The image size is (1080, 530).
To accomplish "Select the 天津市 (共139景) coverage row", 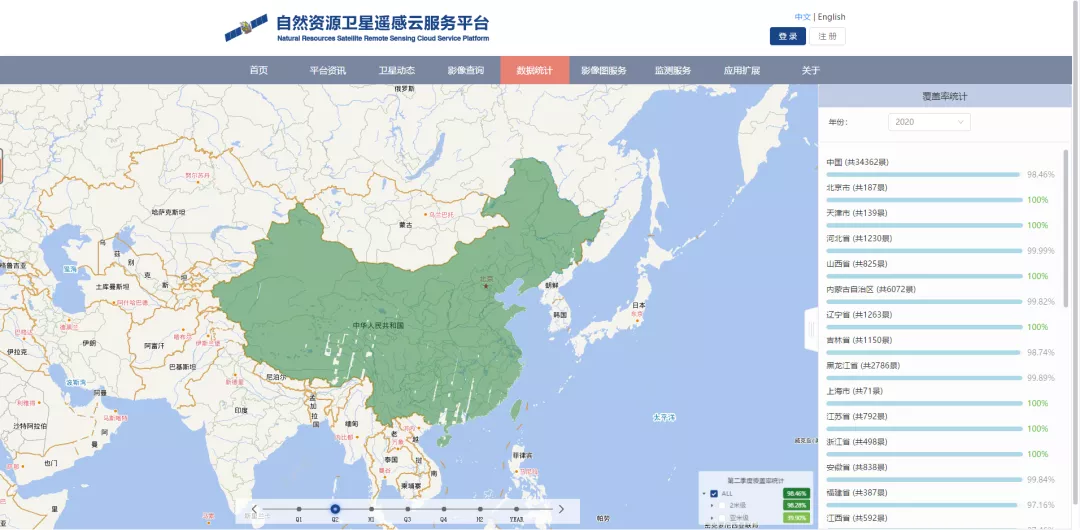I will point(940,219).
